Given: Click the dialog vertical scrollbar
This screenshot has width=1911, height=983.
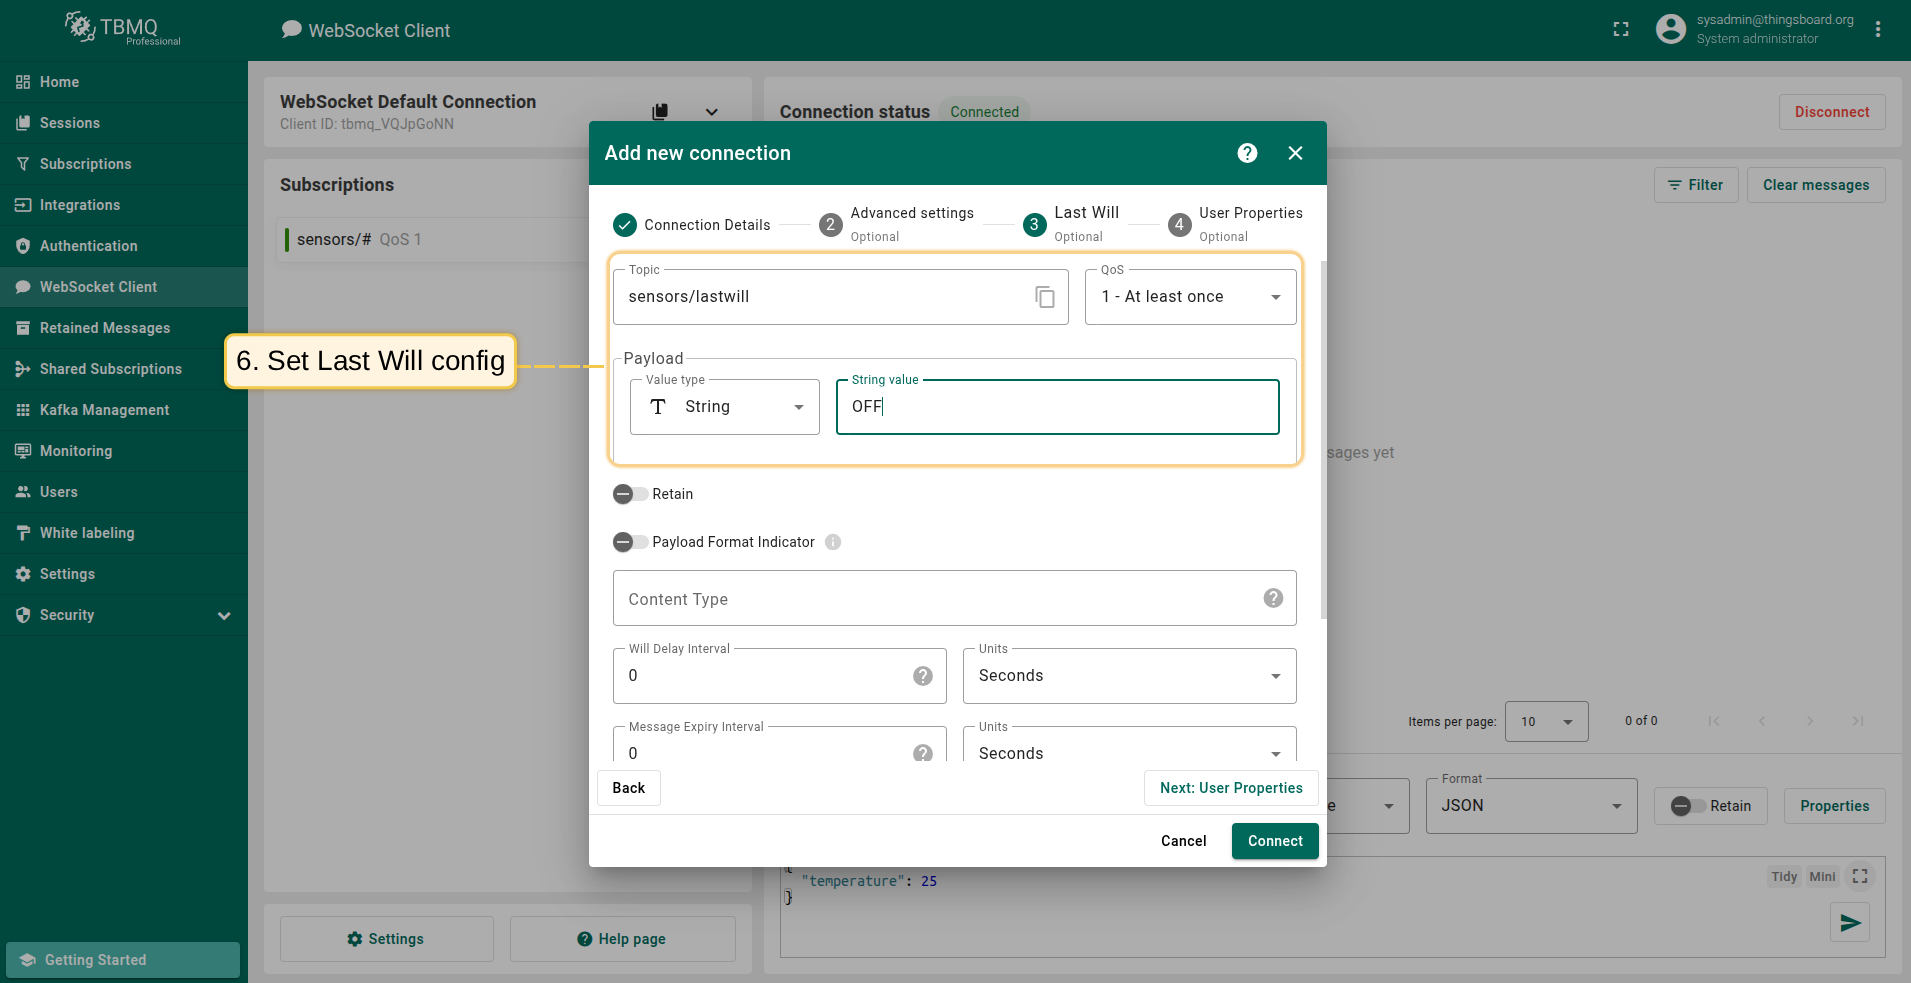Looking at the screenshot, I should [x=1323, y=440].
